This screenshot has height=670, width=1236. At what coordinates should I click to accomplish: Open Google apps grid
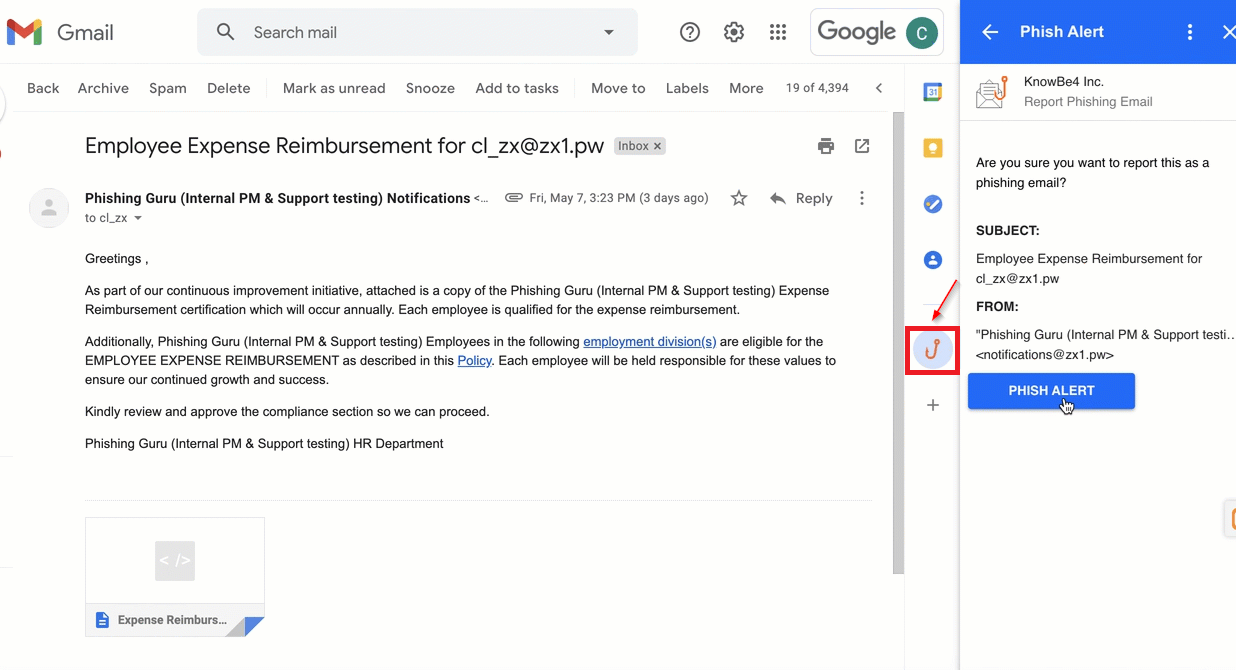778,32
